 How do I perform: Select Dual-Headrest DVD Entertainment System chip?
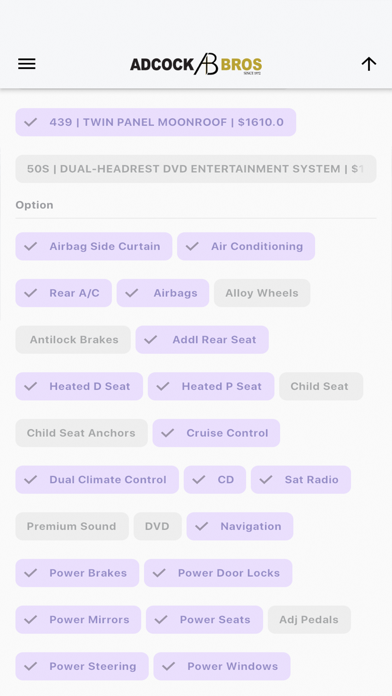196,169
